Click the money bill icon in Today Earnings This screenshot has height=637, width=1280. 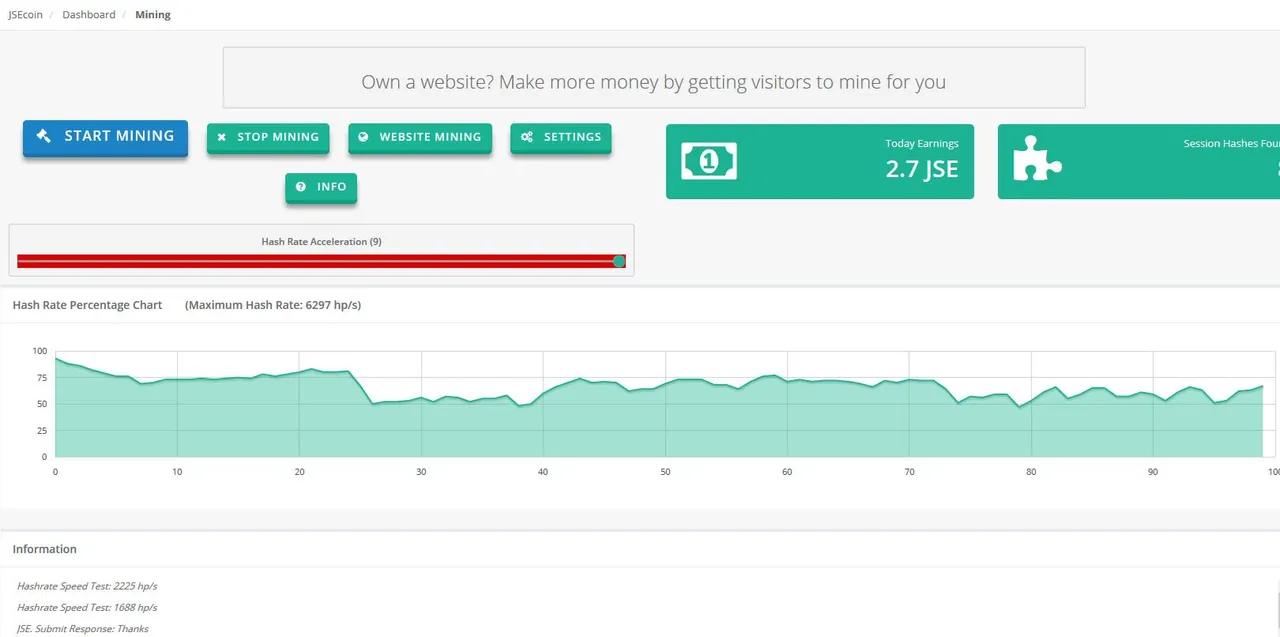[x=709, y=161]
